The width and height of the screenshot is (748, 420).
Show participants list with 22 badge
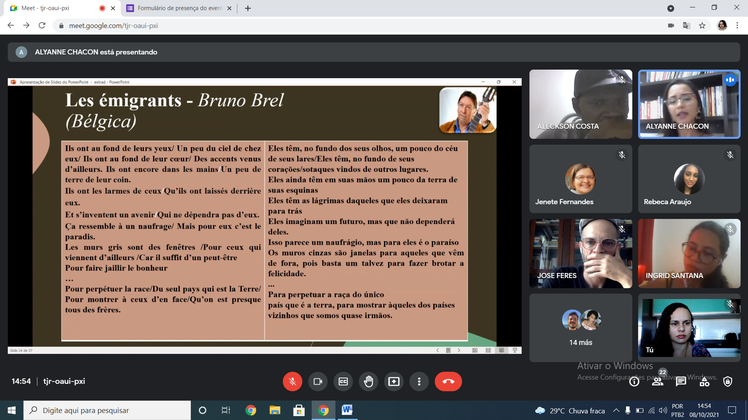pyautogui.click(x=658, y=380)
